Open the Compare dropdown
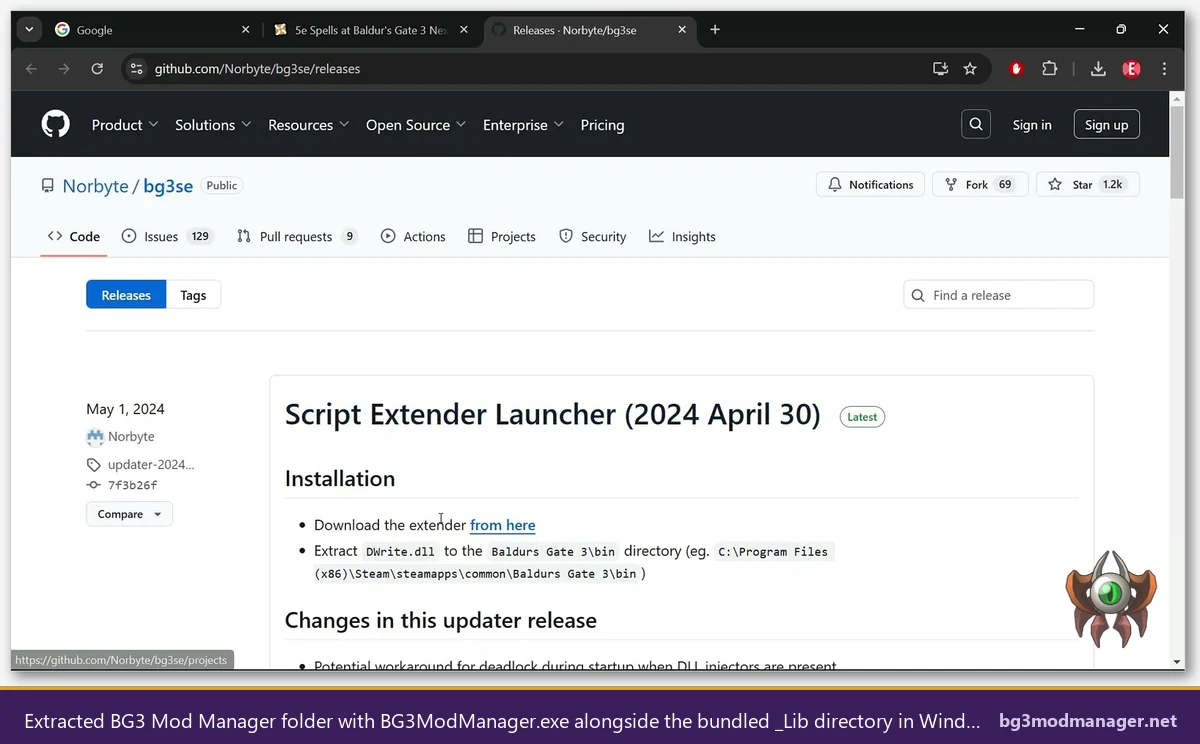Viewport: 1200px width, 744px height. tap(129, 514)
